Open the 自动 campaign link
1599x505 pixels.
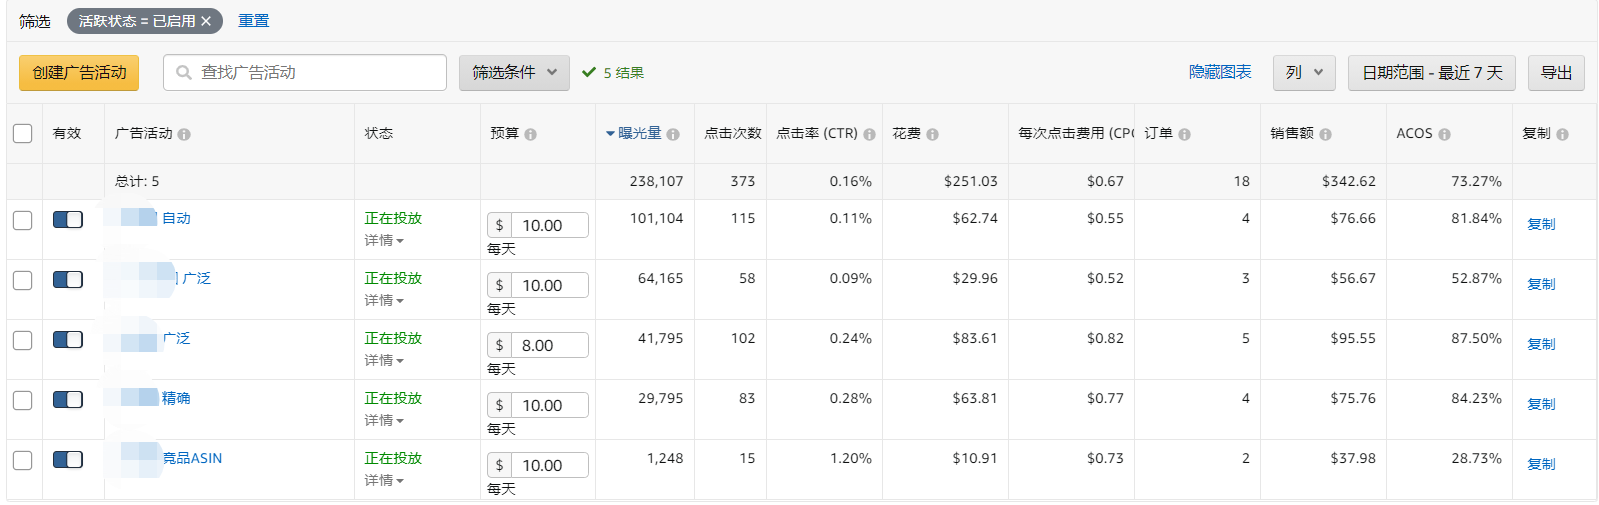click(x=176, y=218)
